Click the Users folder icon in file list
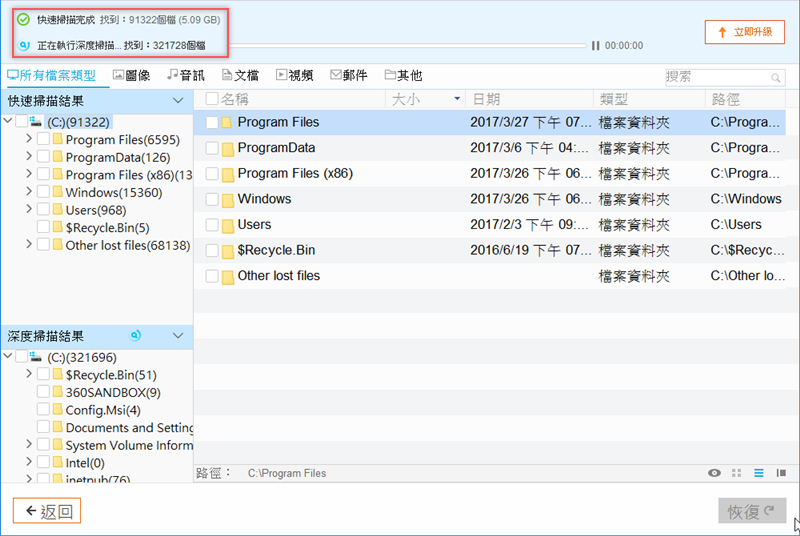Screen dimensions: 800x536 227,225
